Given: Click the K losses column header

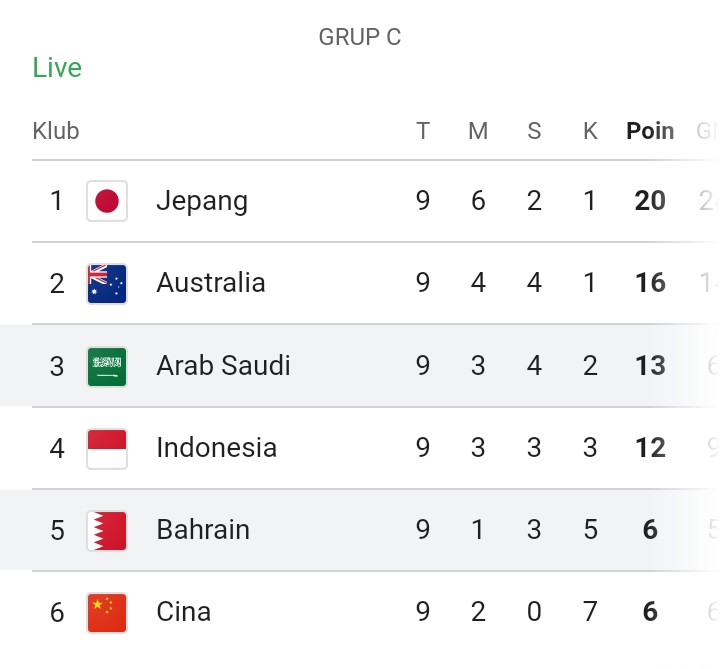Looking at the screenshot, I should click(x=590, y=131).
